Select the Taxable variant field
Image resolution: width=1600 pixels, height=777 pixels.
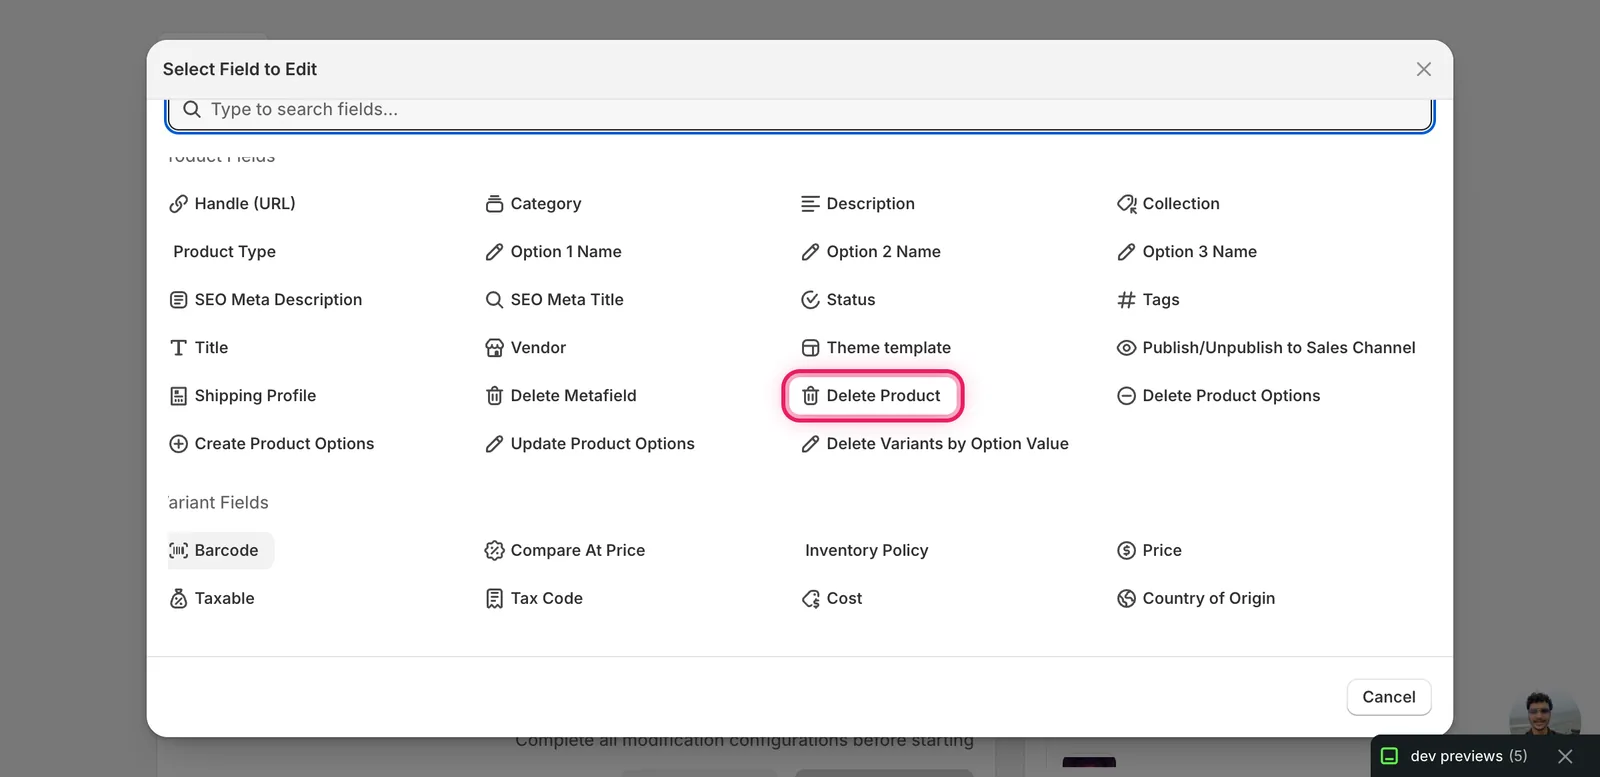pos(212,599)
